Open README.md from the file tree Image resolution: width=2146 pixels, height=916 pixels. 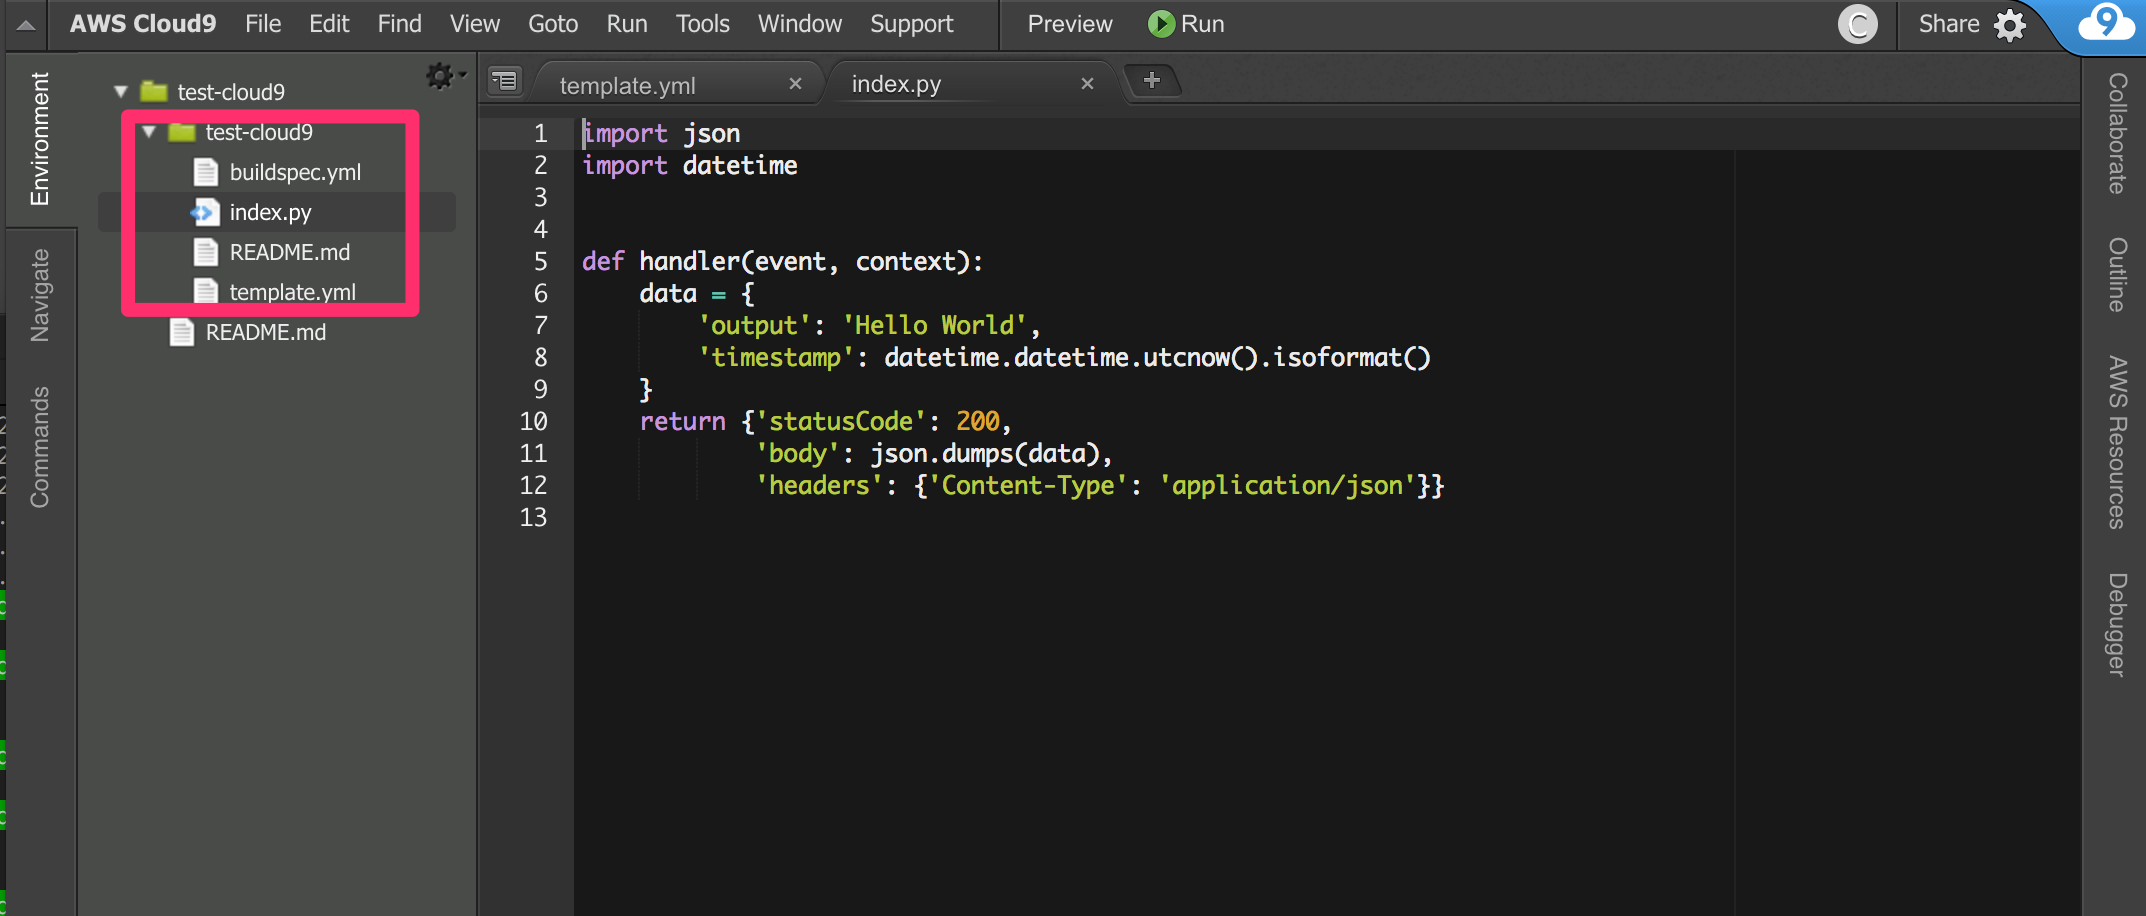click(290, 252)
